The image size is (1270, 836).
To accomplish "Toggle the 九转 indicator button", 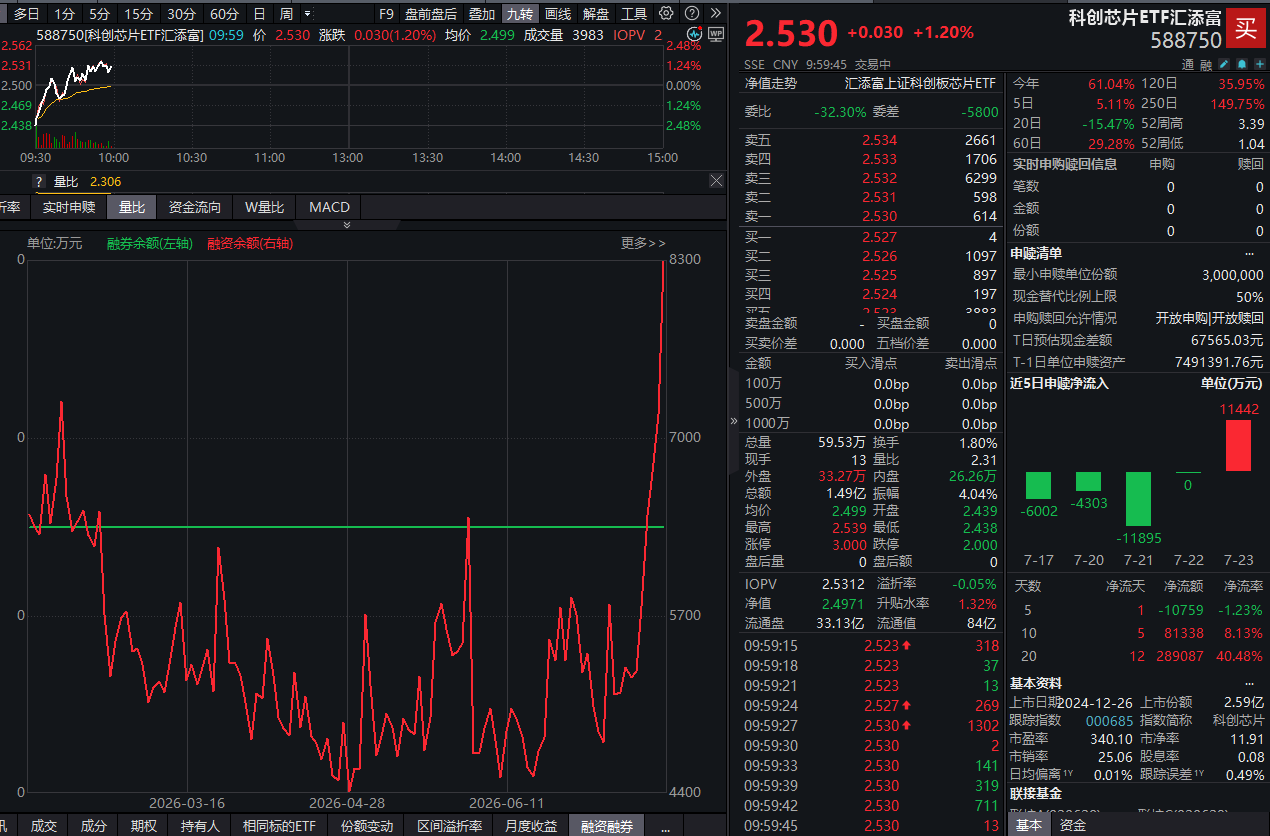I will click(519, 14).
